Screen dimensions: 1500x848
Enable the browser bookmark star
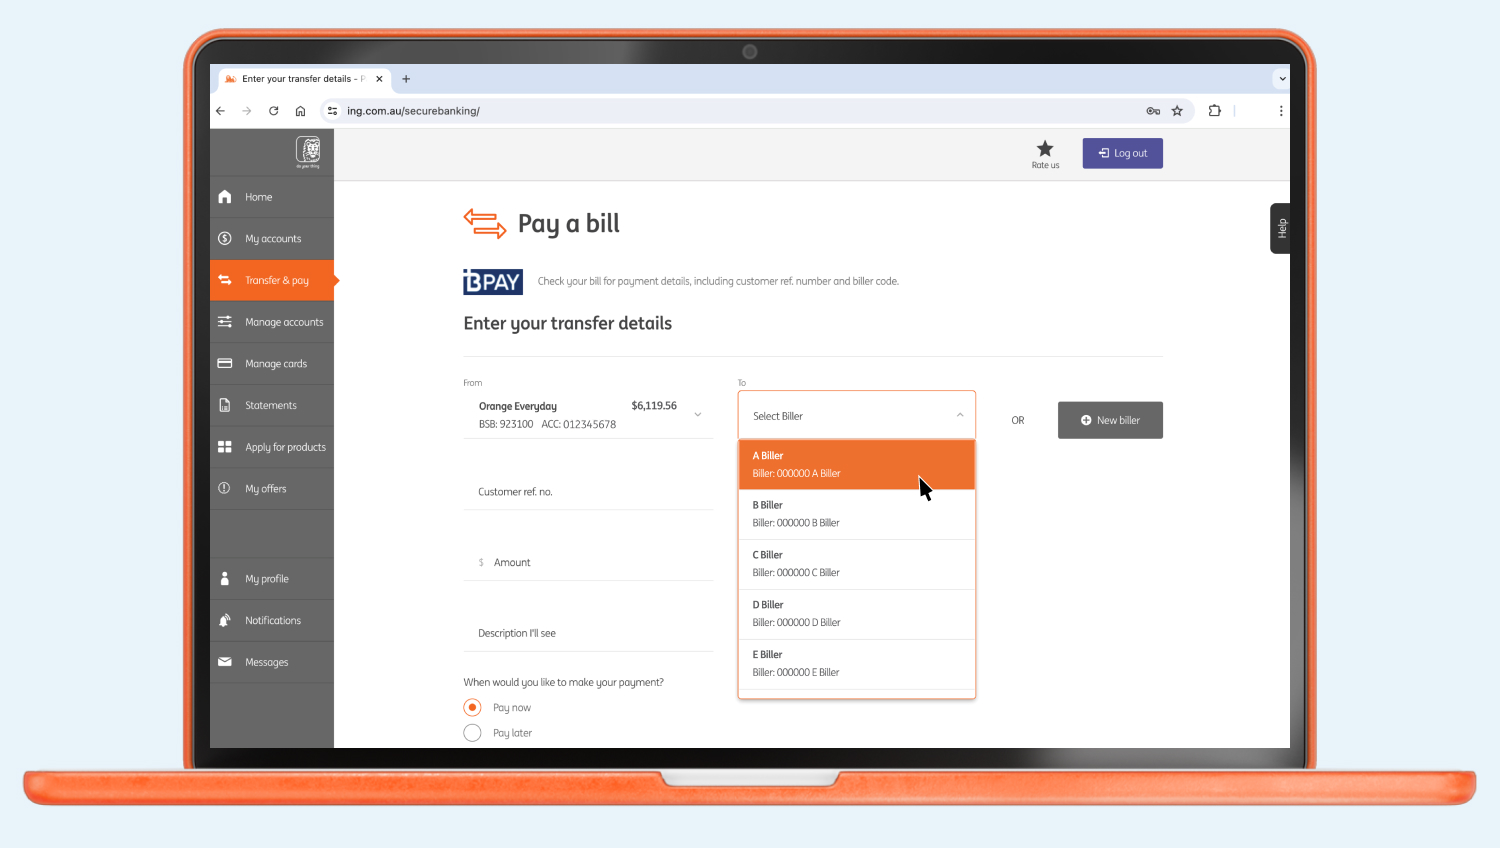[1177, 111]
